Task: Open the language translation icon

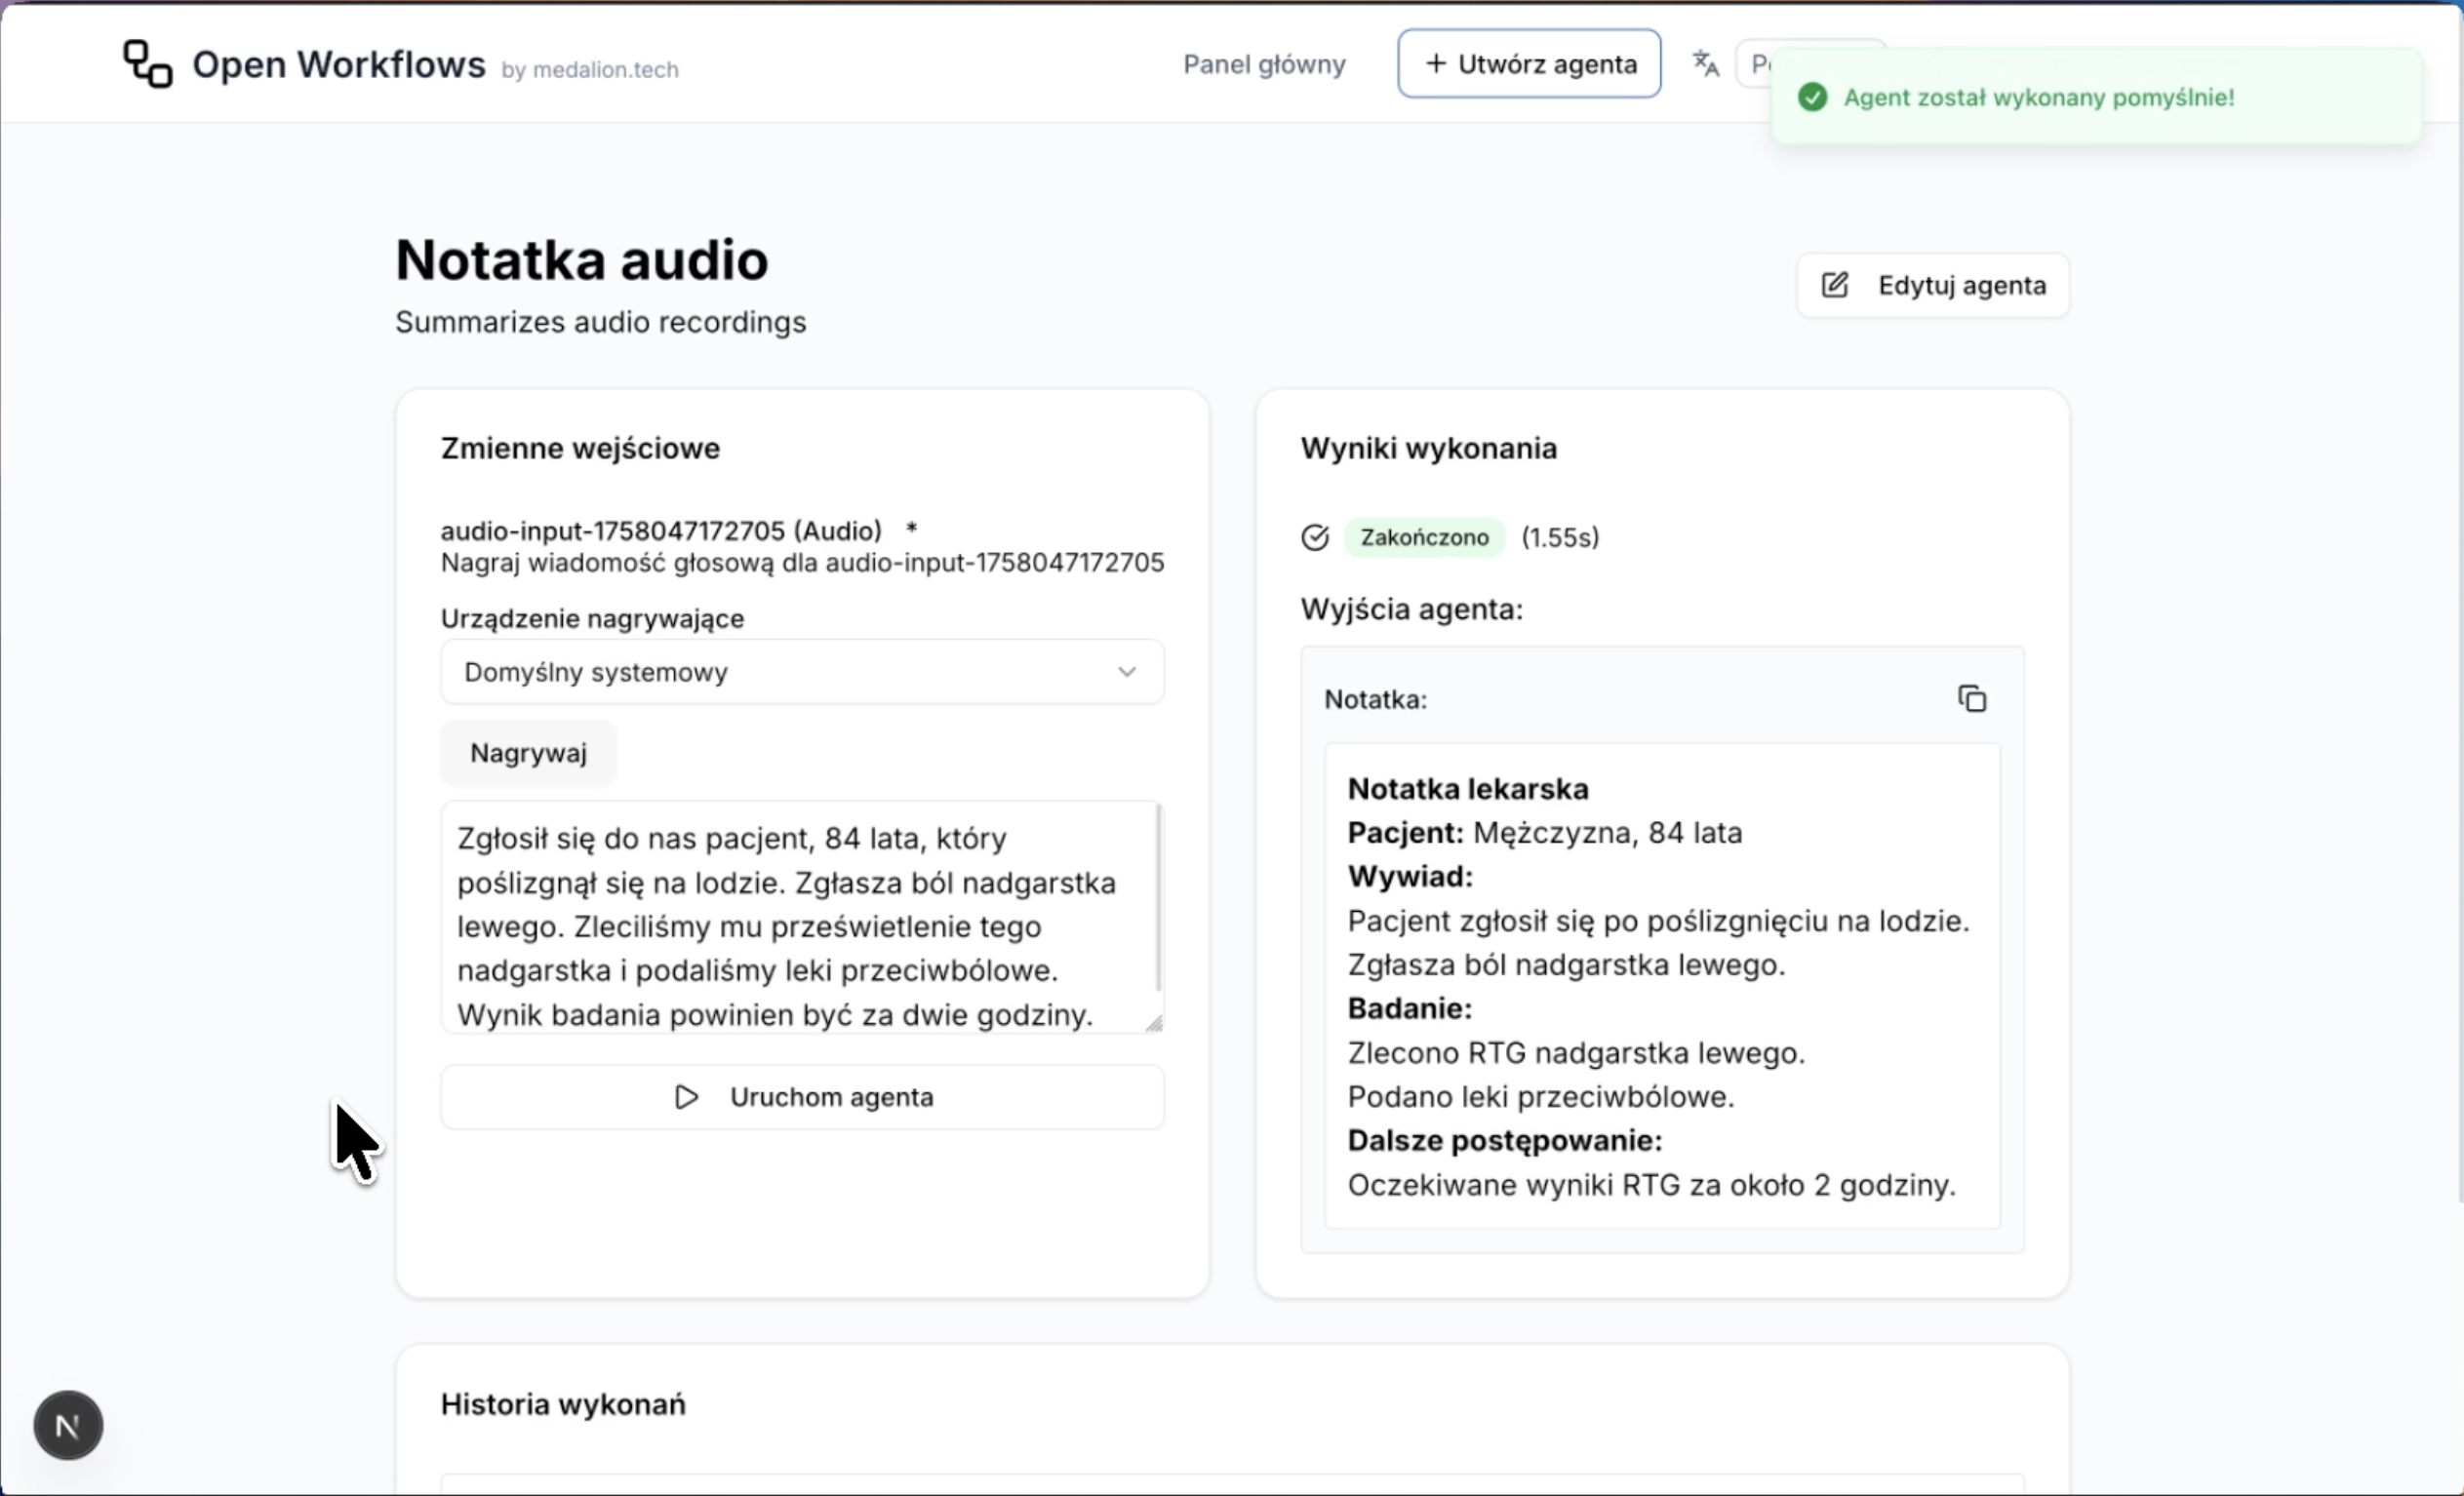Action: 1704,63
